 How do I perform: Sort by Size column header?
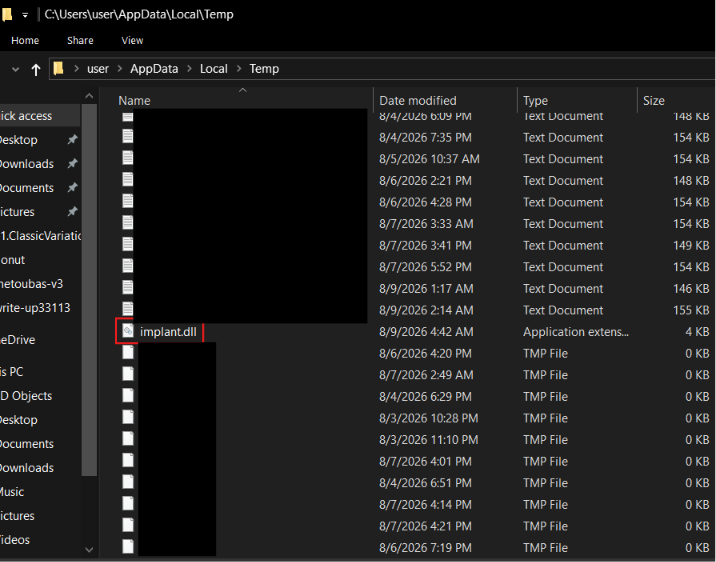click(x=654, y=100)
